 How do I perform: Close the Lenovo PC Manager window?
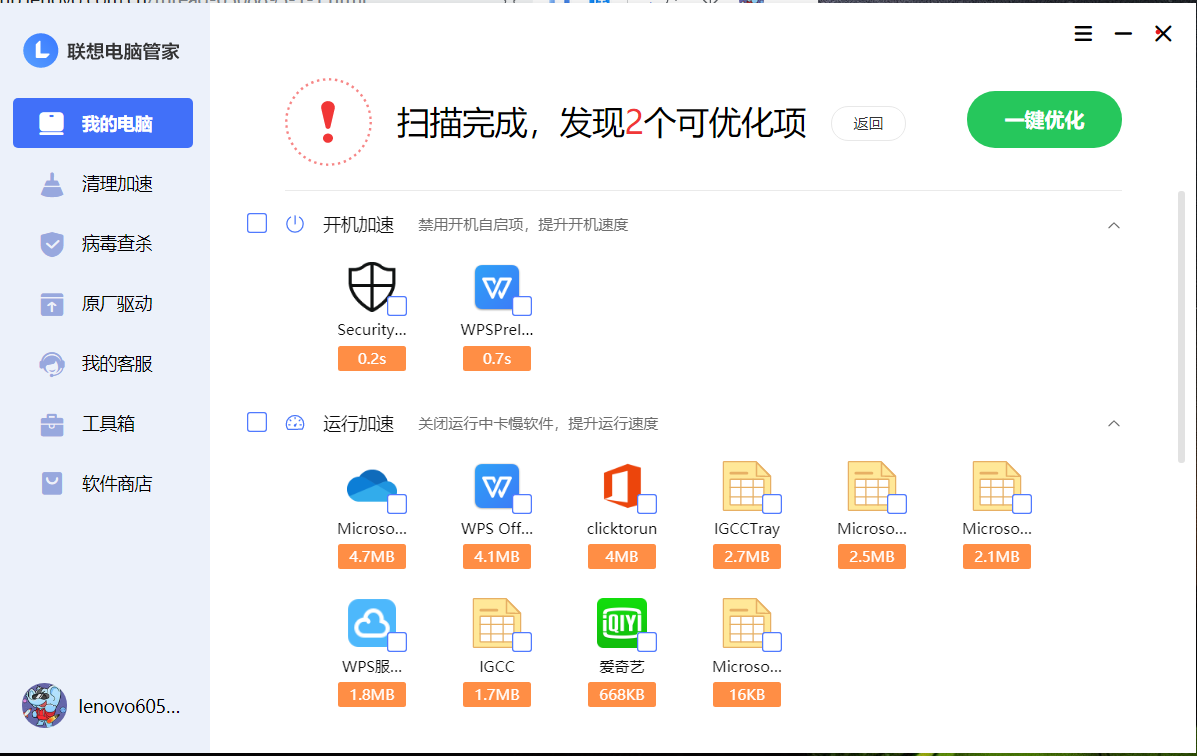coord(1163,34)
